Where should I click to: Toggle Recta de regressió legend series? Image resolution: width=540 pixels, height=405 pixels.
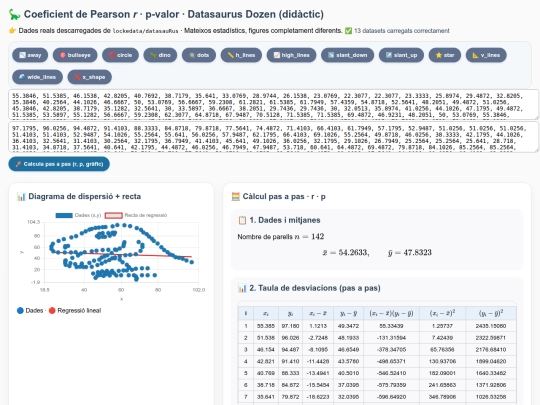pyautogui.click(x=136, y=215)
